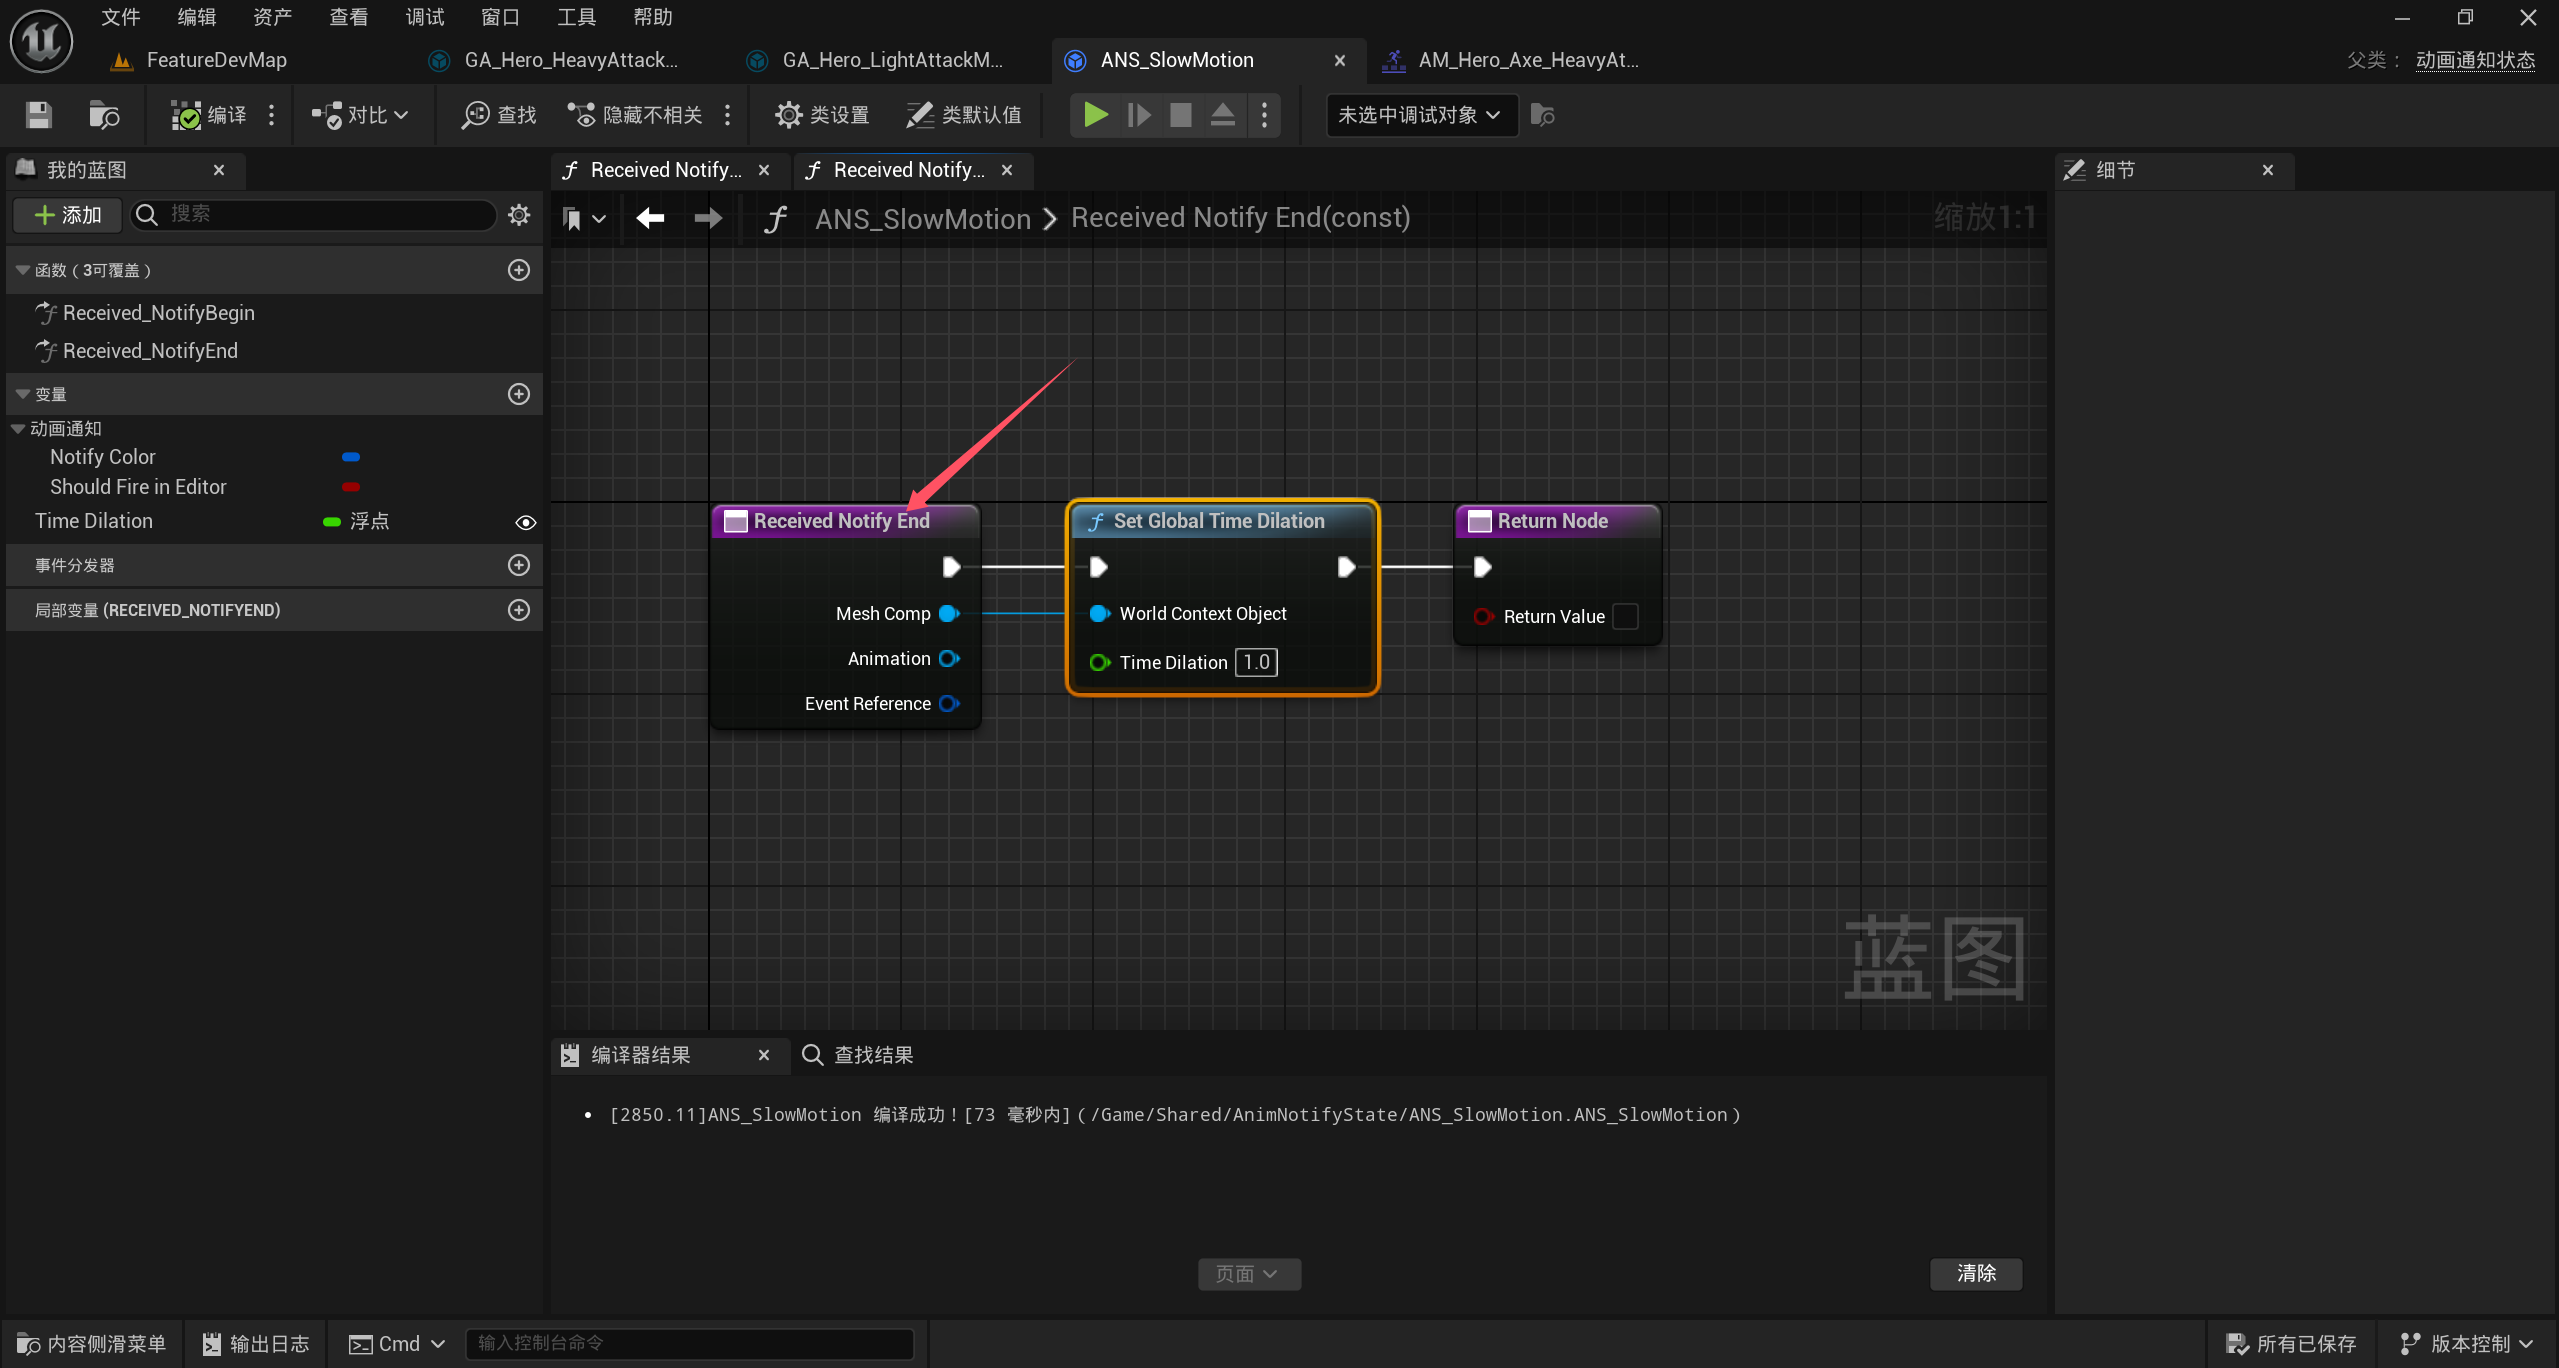Click the console command input field
The width and height of the screenshot is (2559, 1368).
pos(690,1343)
